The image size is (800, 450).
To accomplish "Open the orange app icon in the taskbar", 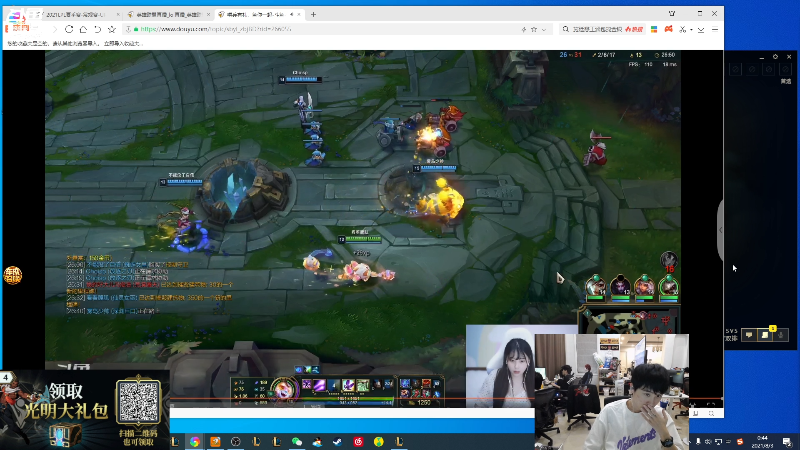I will [215, 441].
